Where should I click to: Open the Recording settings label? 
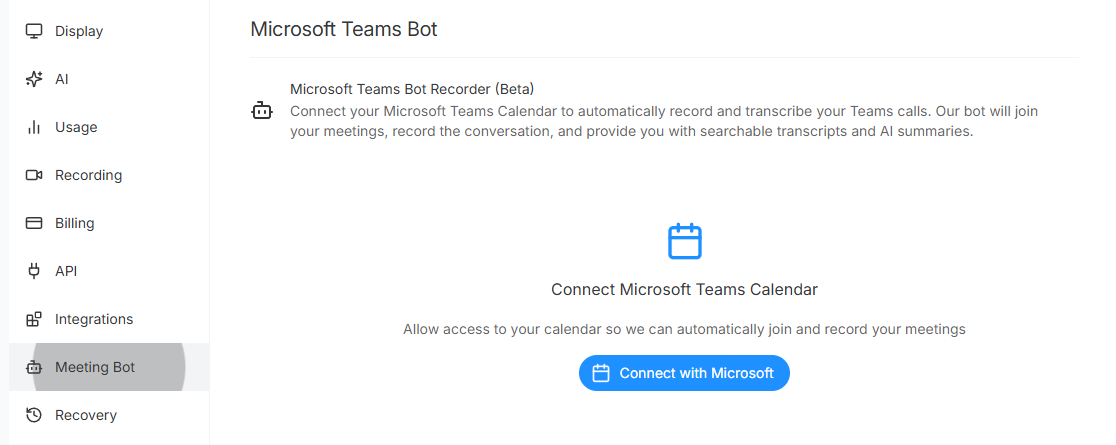point(88,175)
